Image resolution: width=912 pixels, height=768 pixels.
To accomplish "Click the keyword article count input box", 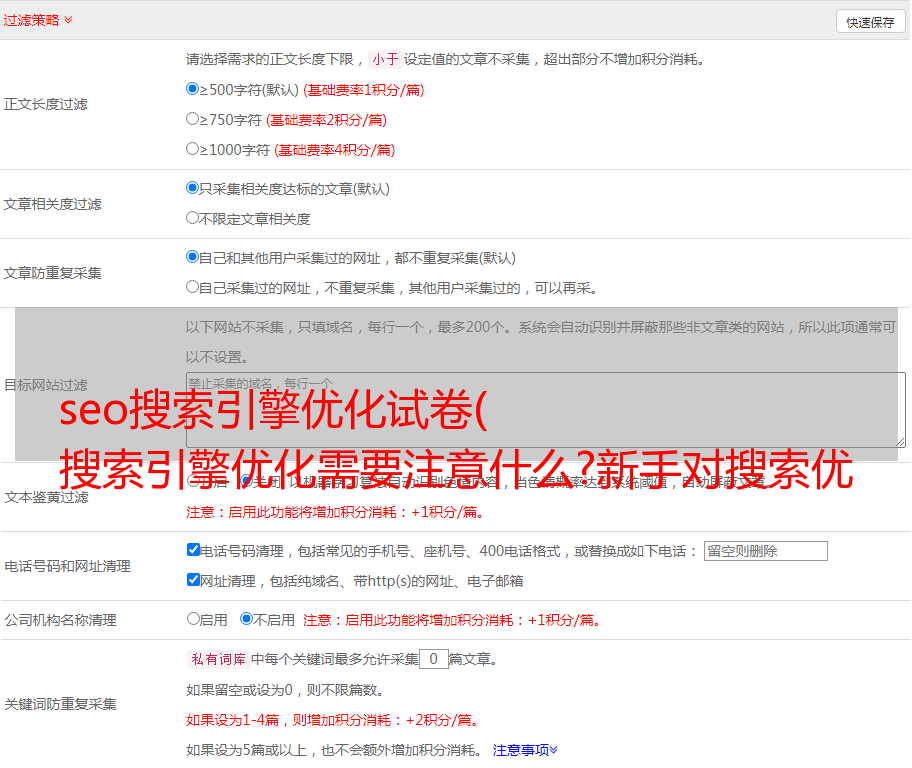I will pos(433,659).
